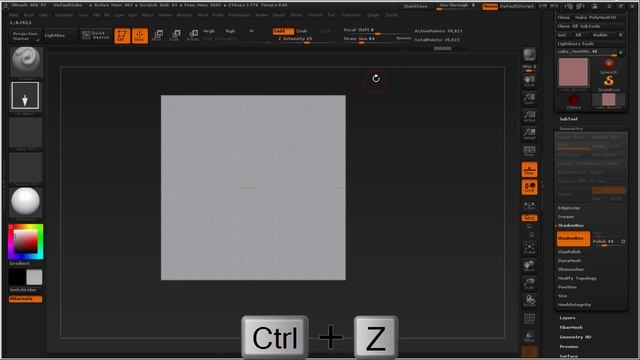Click the BPR render icon
Viewport: 640px width, 360px height.
click(x=529, y=55)
